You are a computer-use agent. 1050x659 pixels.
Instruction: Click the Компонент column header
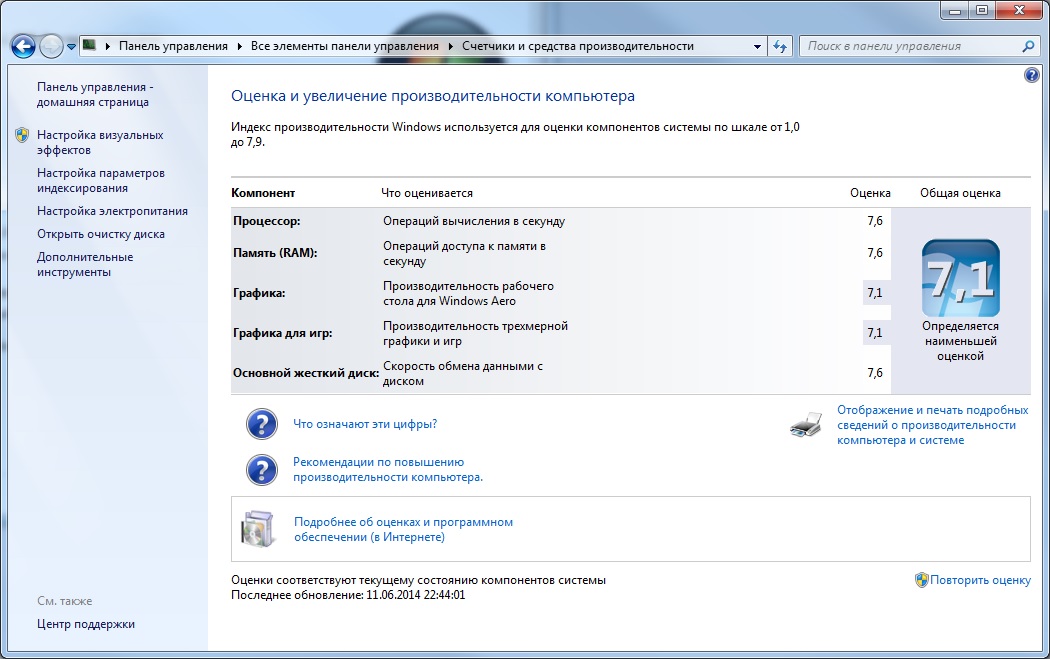click(x=263, y=193)
